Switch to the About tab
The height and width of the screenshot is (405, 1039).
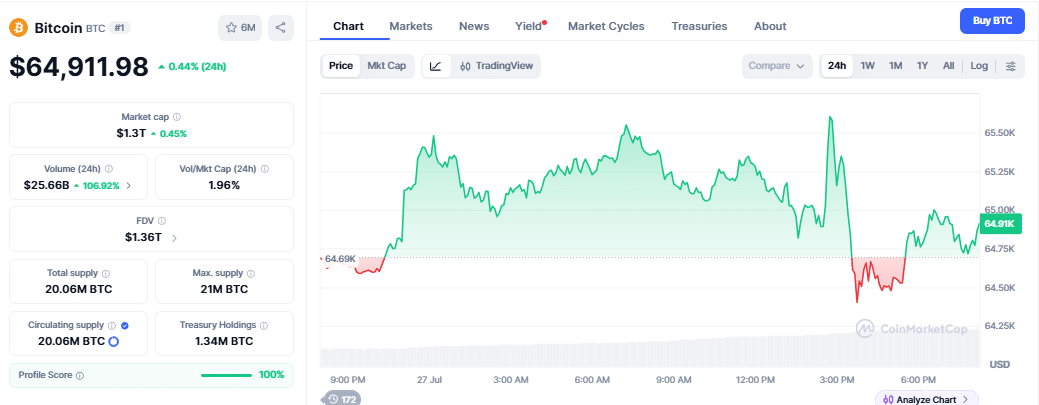pyautogui.click(x=770, y=27)
